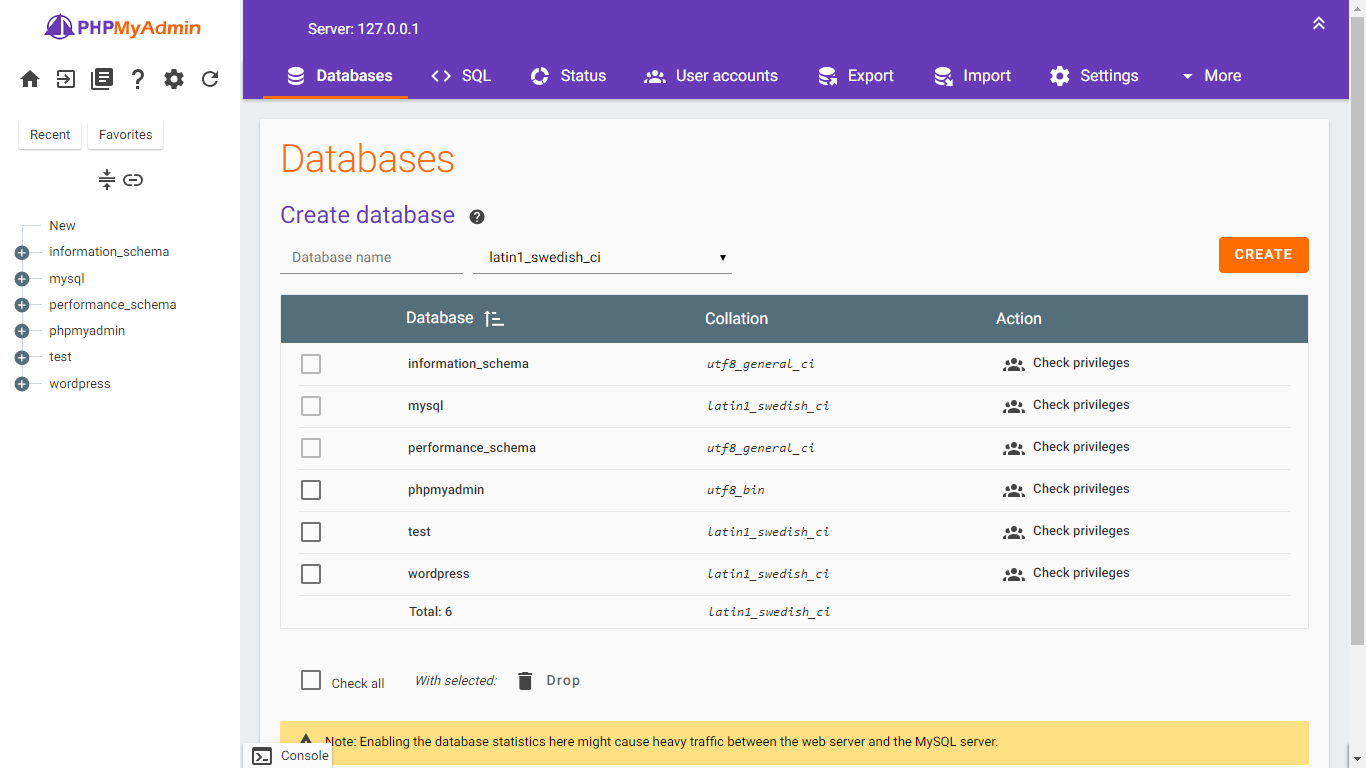The image size is (1366, 768).
Task: Click privileges icon for information_schema row
Action: click(1014, 365)
